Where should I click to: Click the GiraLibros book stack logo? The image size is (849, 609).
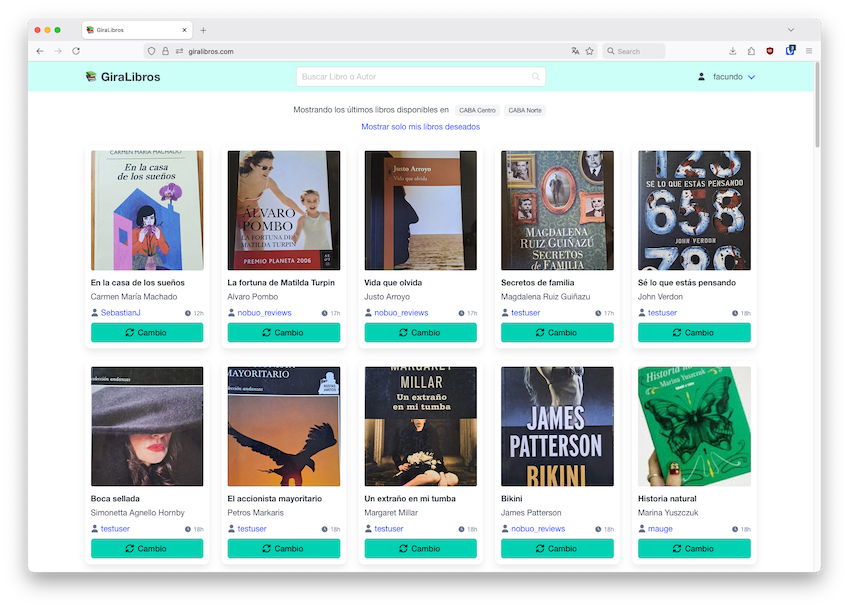coord(92,77)
